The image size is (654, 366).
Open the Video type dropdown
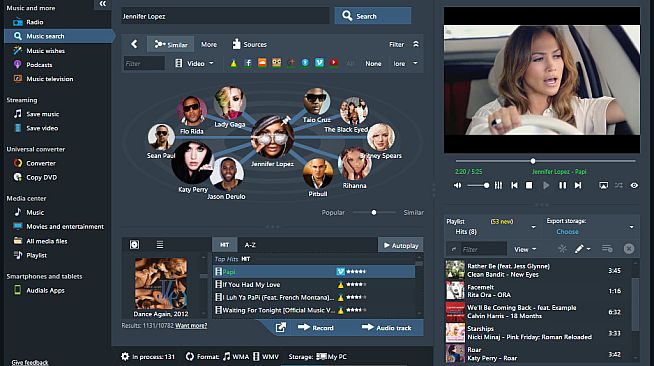pos(194,63)
